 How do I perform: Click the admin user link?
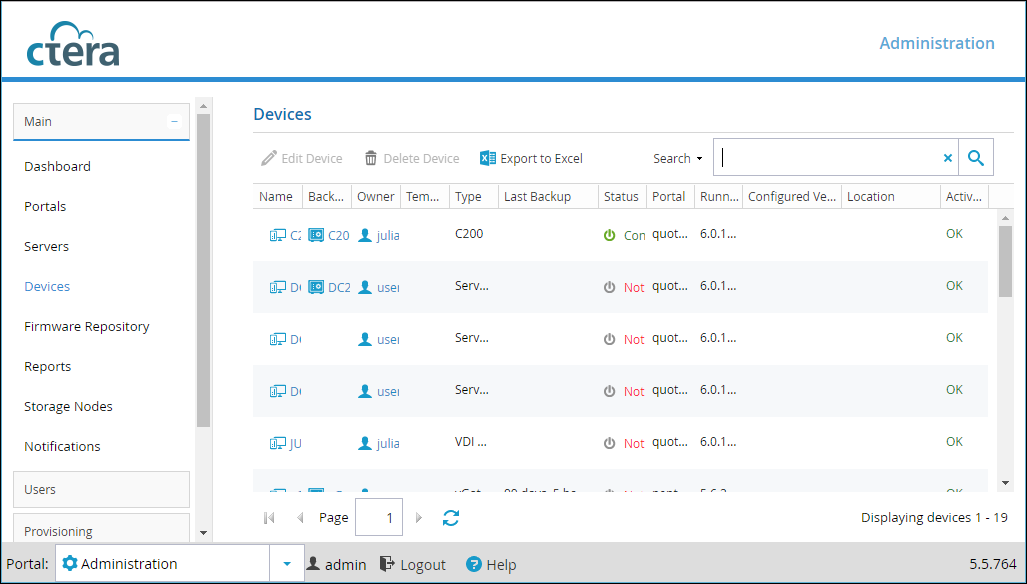(x=337, y=564)
